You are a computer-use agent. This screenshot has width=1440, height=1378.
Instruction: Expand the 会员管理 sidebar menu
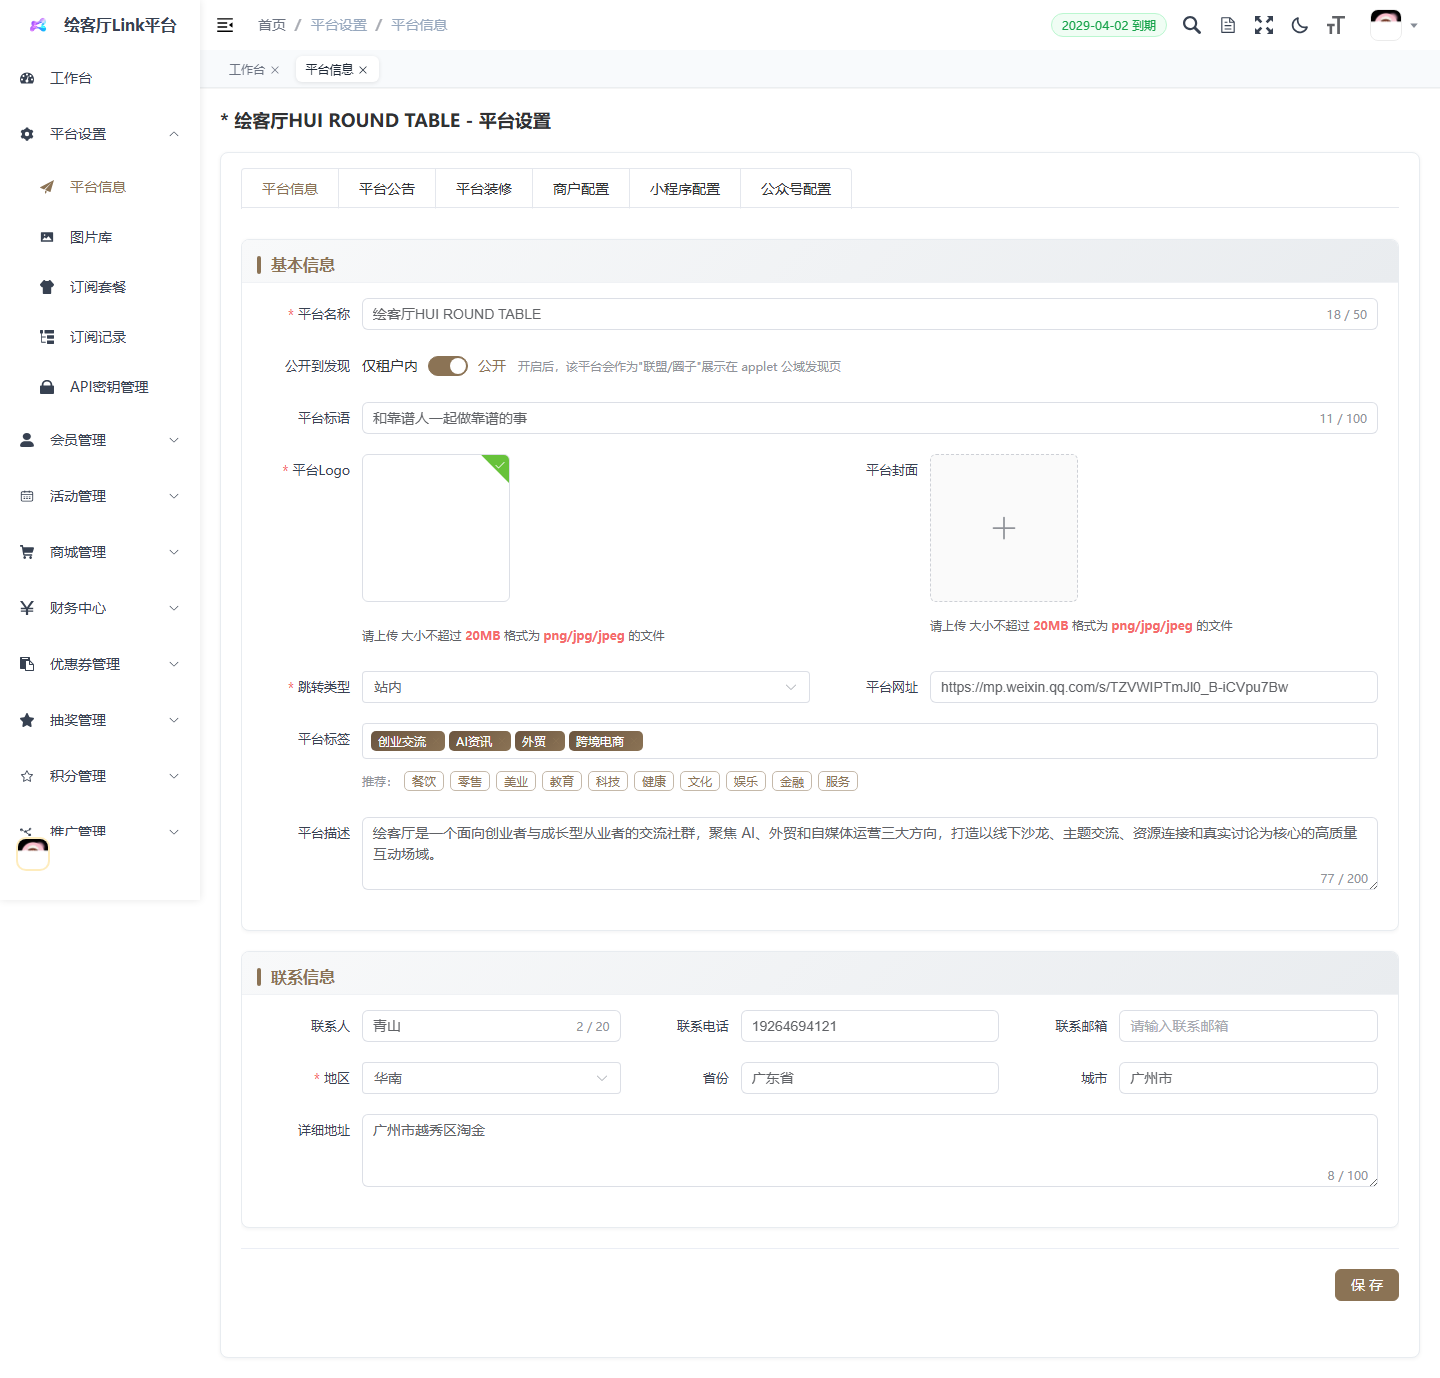(174, 440)
